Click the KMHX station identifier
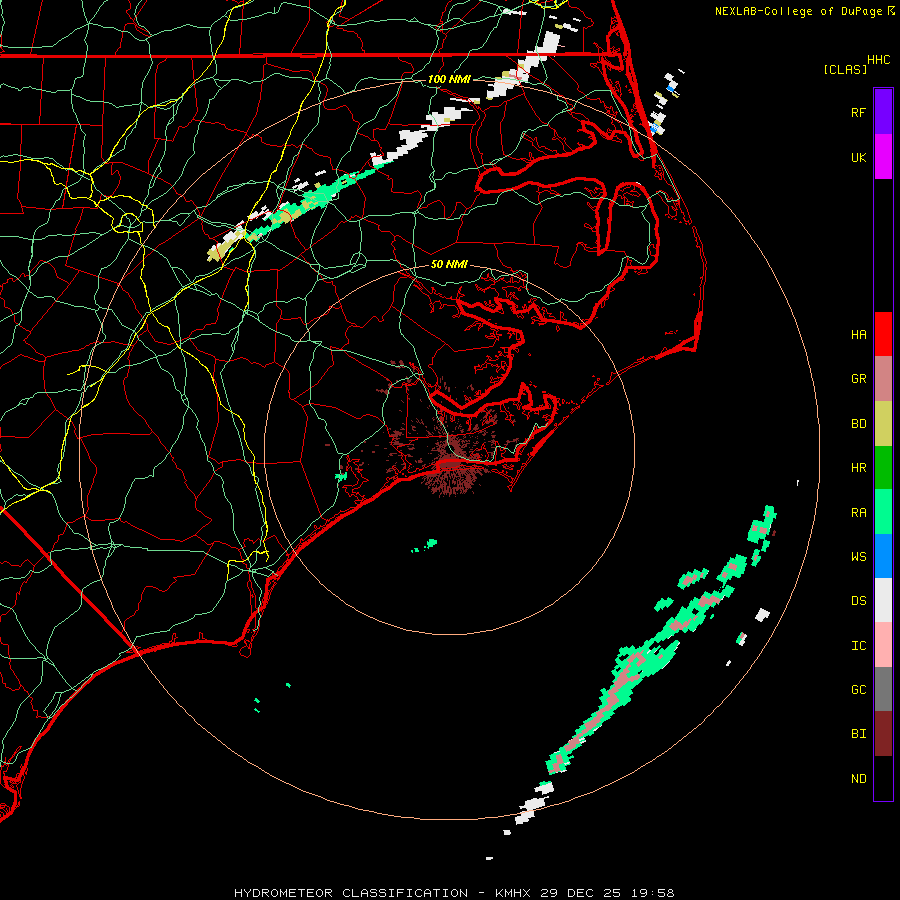This screenshot has width=900, height=900. [x=513, y=893]
